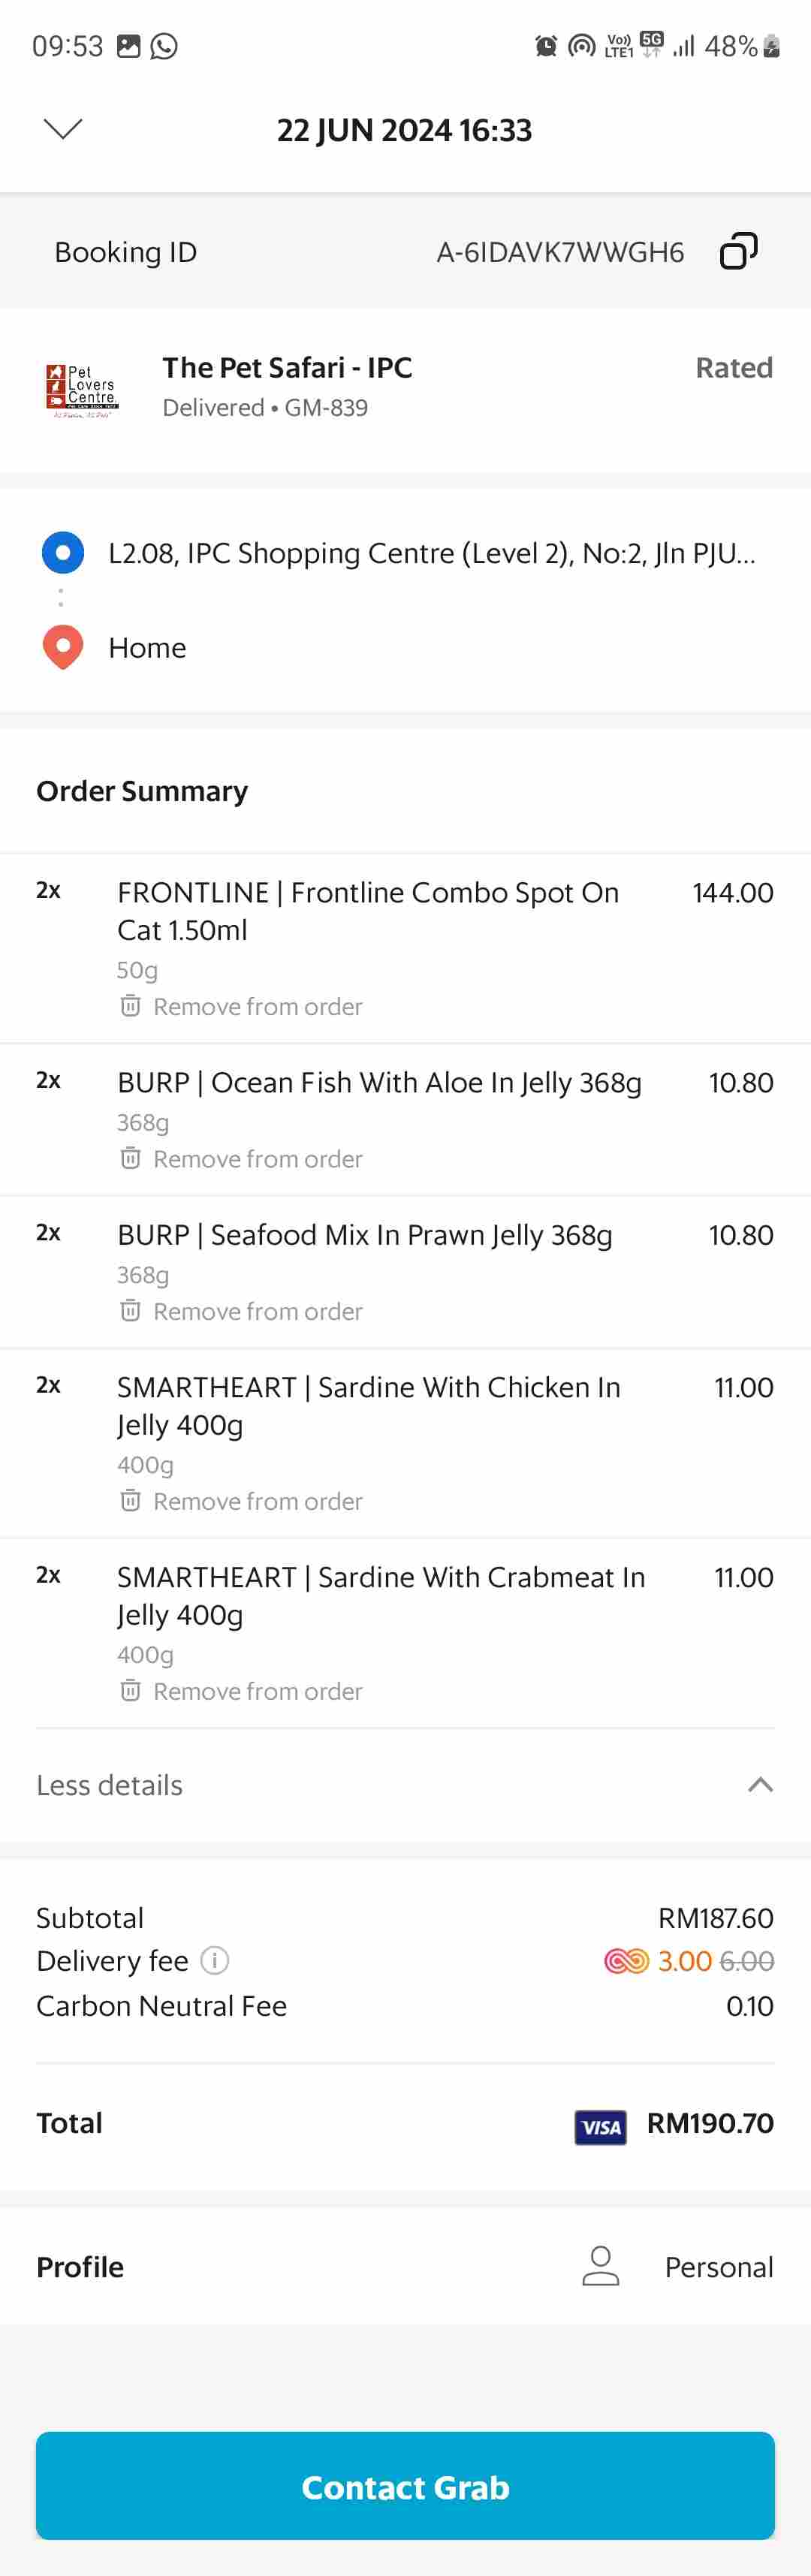Select the Personal profile option

pos(718,2267)
